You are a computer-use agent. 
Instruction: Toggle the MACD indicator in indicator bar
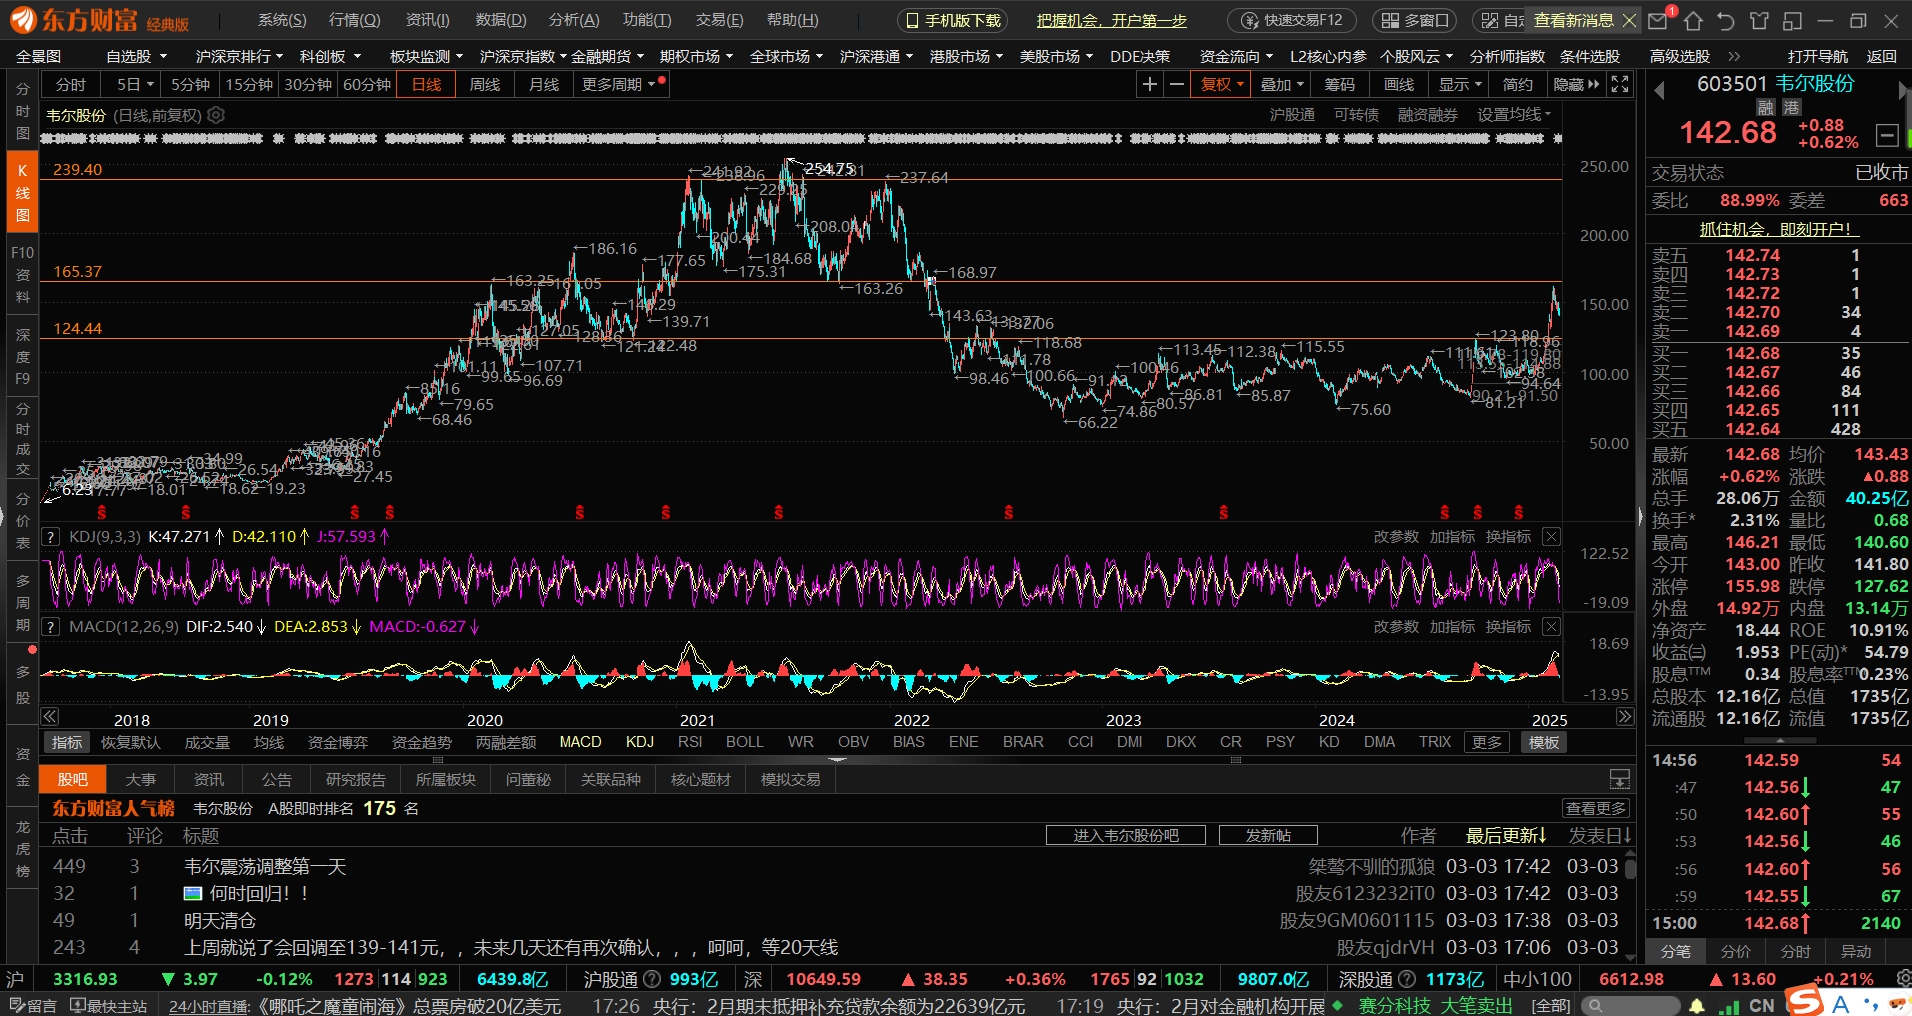point(580,742)
